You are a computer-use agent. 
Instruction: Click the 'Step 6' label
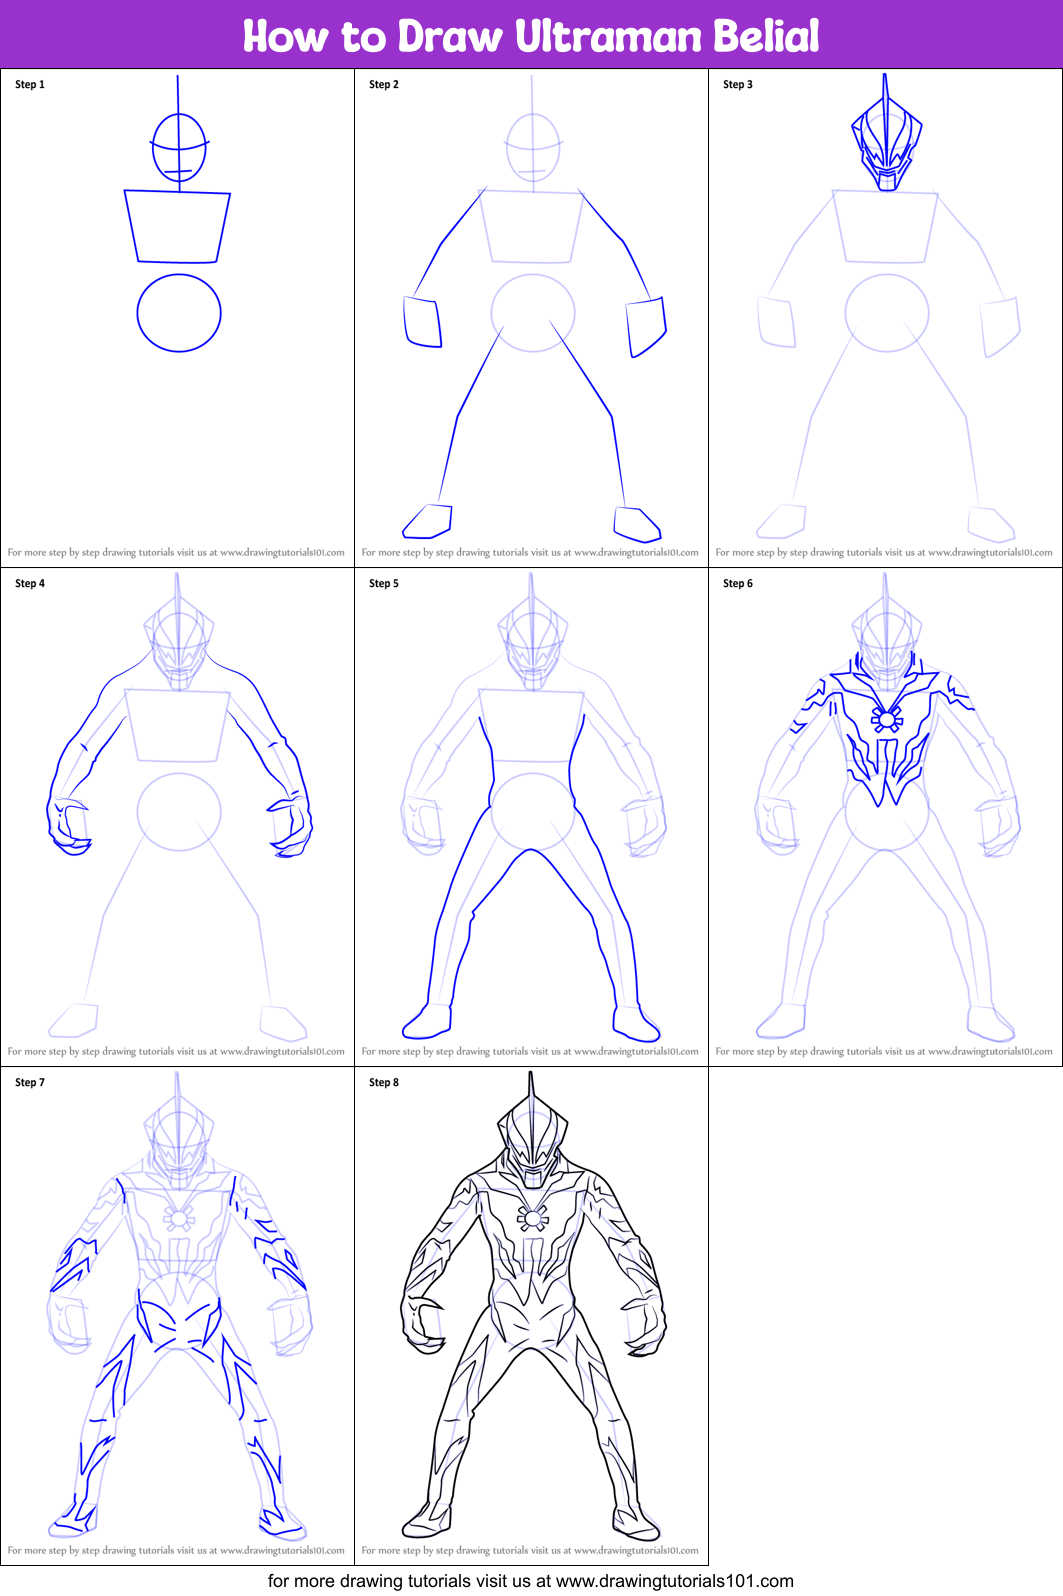click(738, 583)
